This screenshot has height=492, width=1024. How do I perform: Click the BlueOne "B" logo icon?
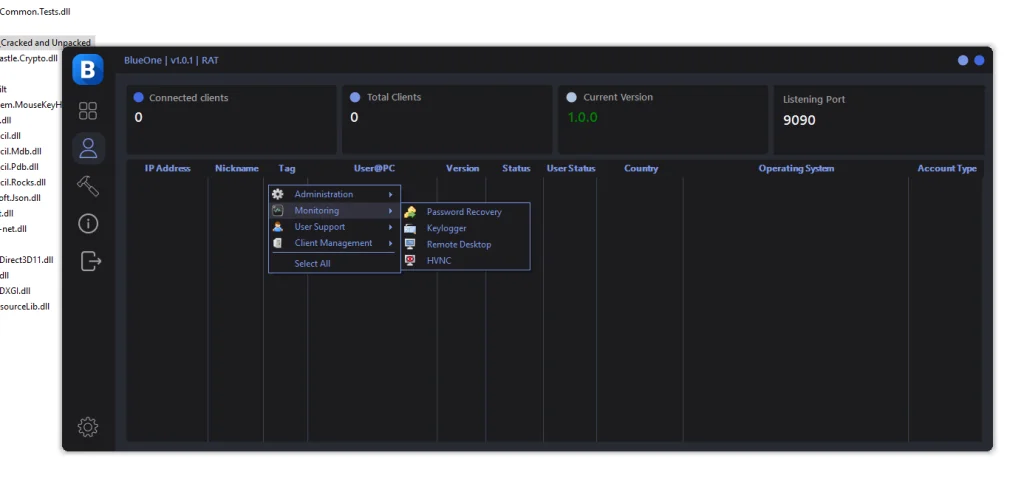point(88,70)
